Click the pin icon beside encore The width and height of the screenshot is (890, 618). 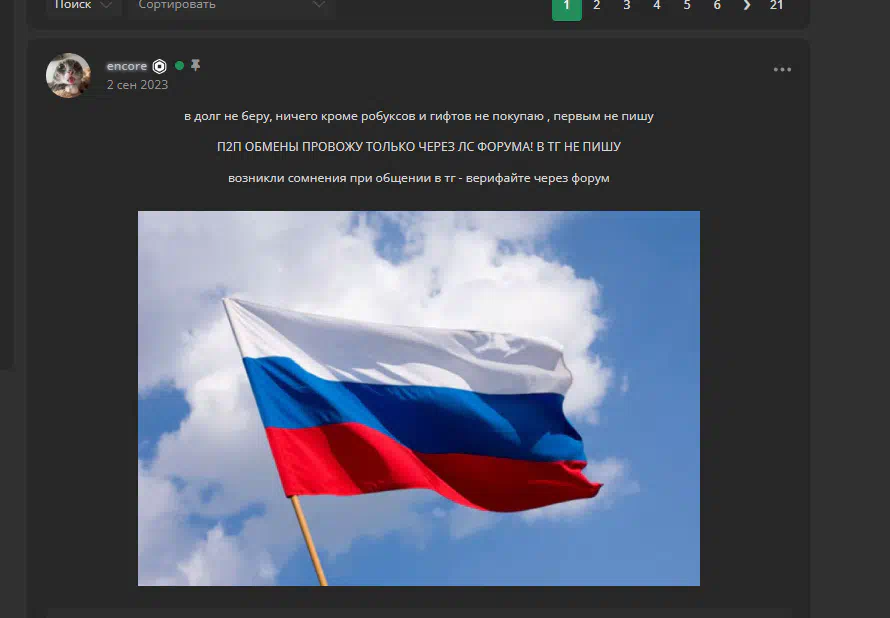point(195,65)
